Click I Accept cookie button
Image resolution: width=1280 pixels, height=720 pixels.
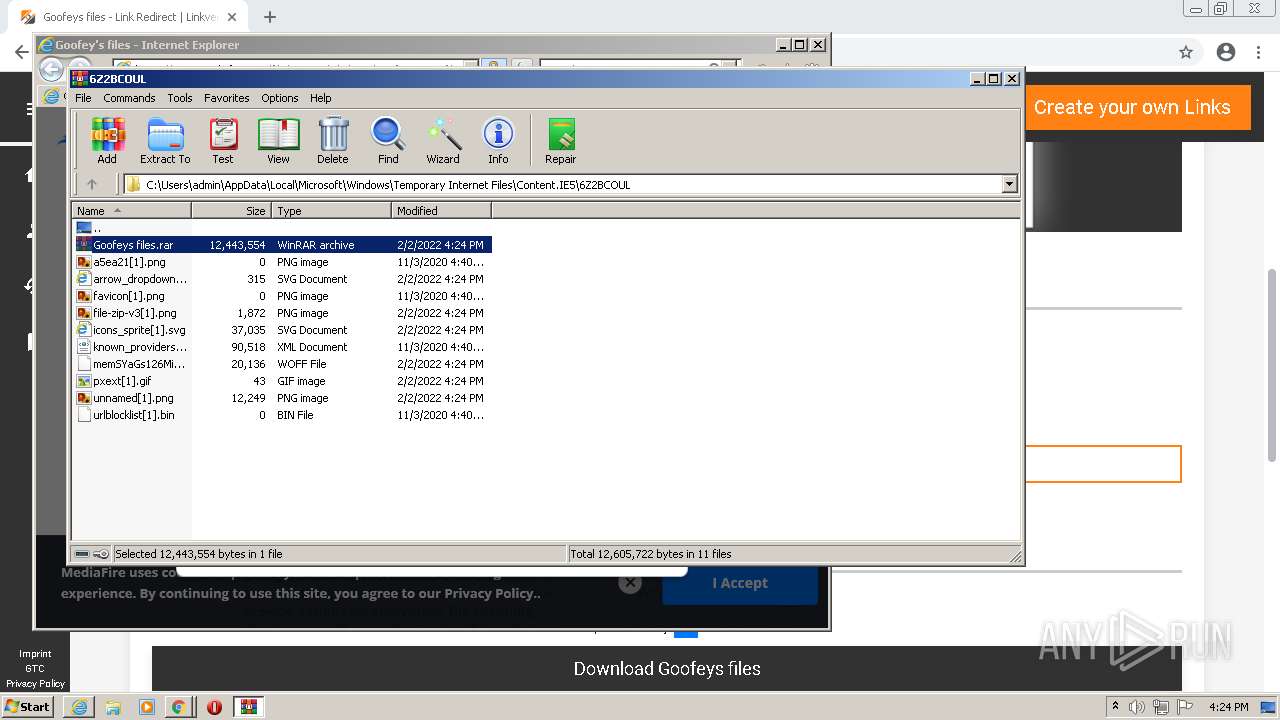pyautogui.click(x=740, y=583)
